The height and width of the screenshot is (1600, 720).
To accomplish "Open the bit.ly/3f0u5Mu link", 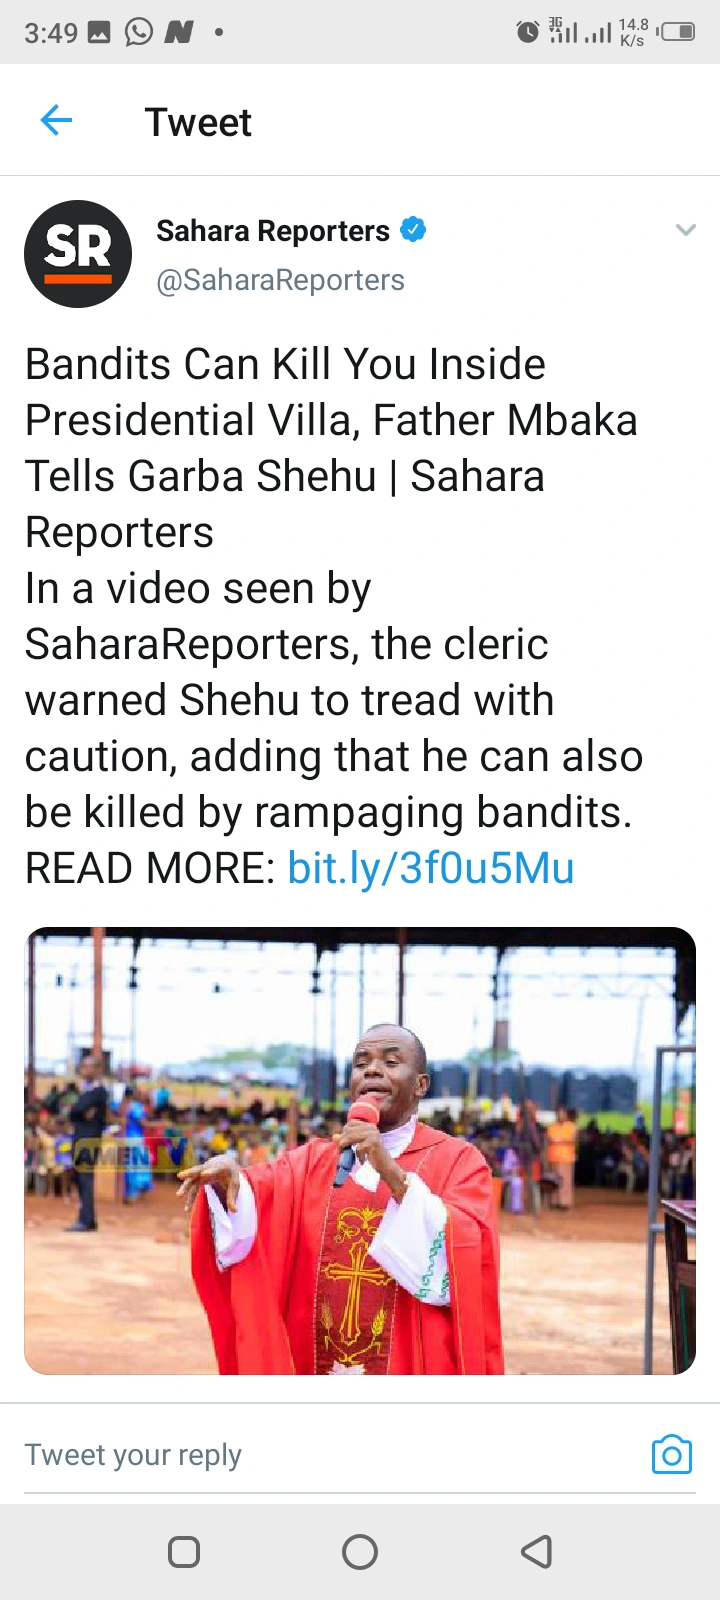I will click(431, 868).
